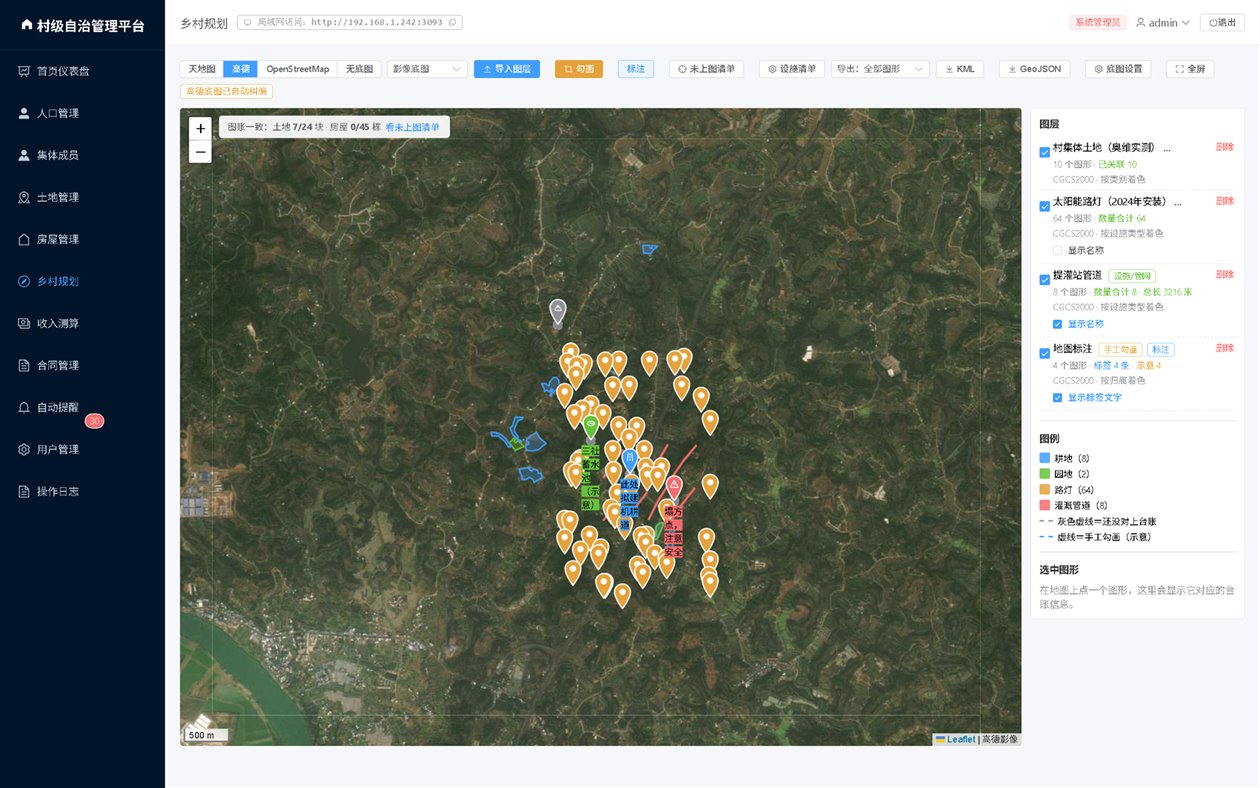Click the 耕地 blue legend swatch

click(1045, 458)
